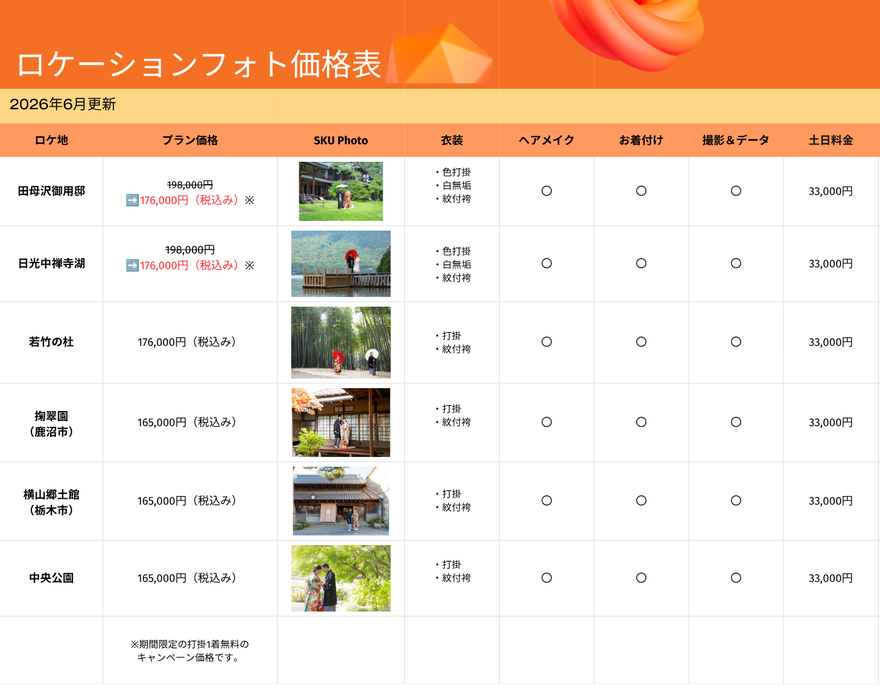Screen dimensions: 880x690
Task: Select the 2026年6月更新 date text
Action: (x=63, y=104)
